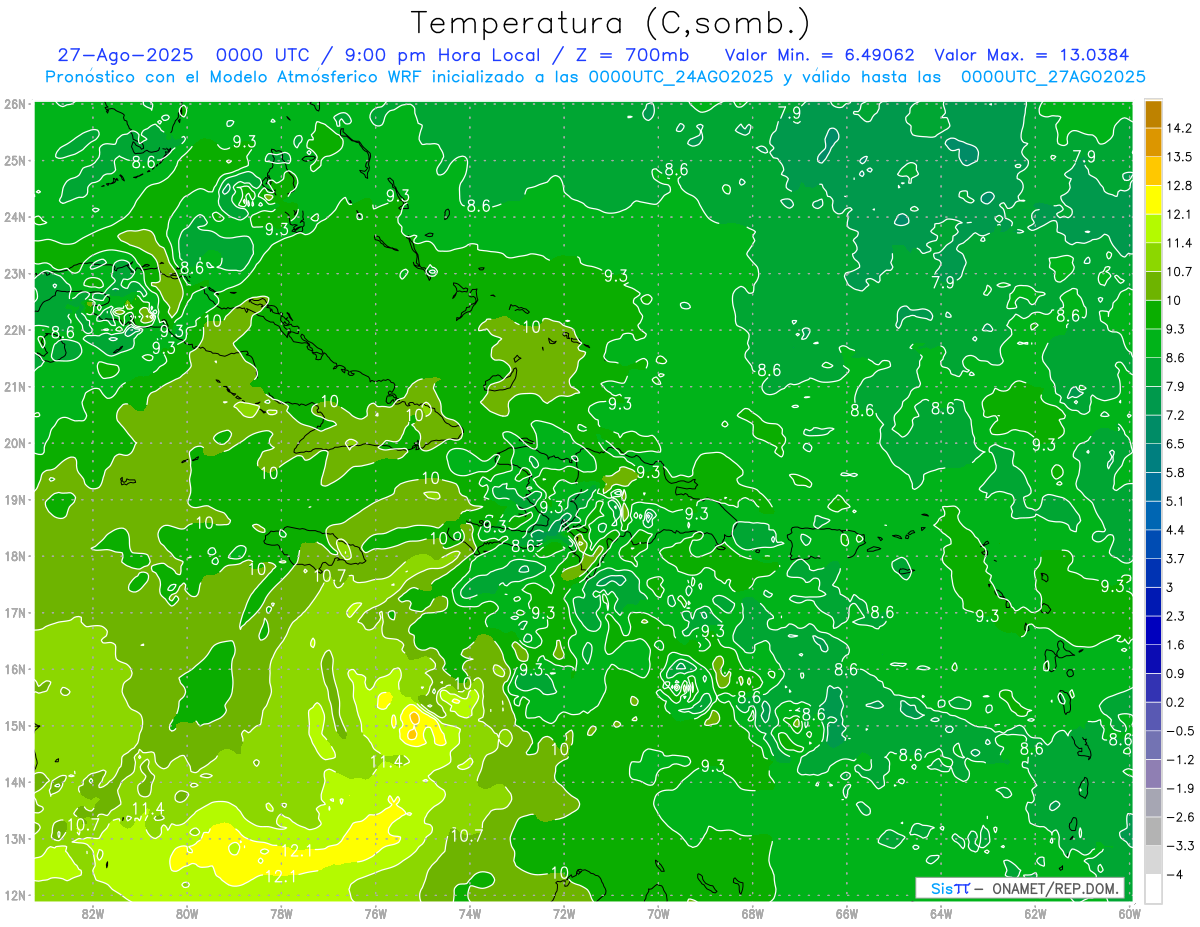
Task: Click the '12N' latitude axis label
Action: point(15,895)
